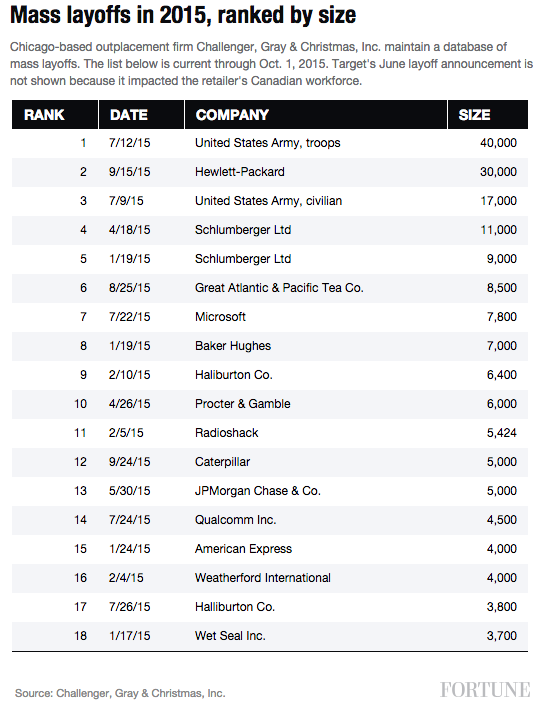Click the 4,000 value in Weatherford's row

(502, 578)
